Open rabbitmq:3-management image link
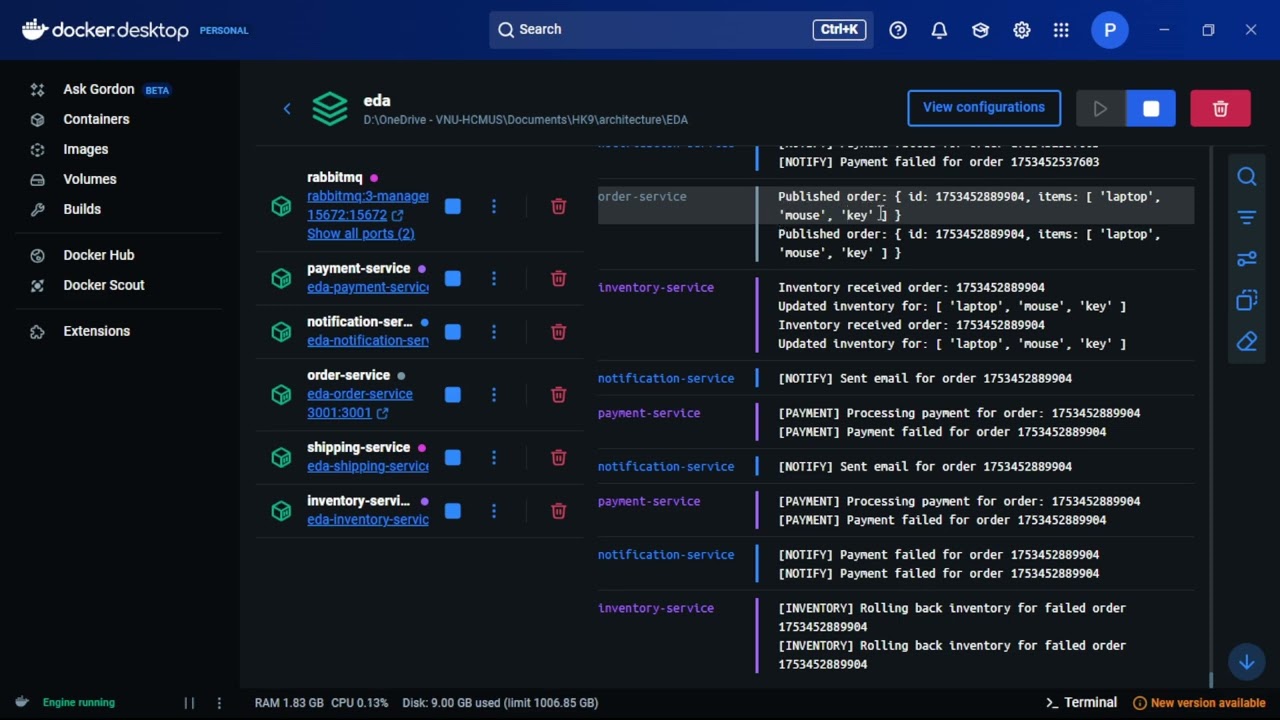Image resolution: width=1280 pixels, height=720 pixels. 367,196
